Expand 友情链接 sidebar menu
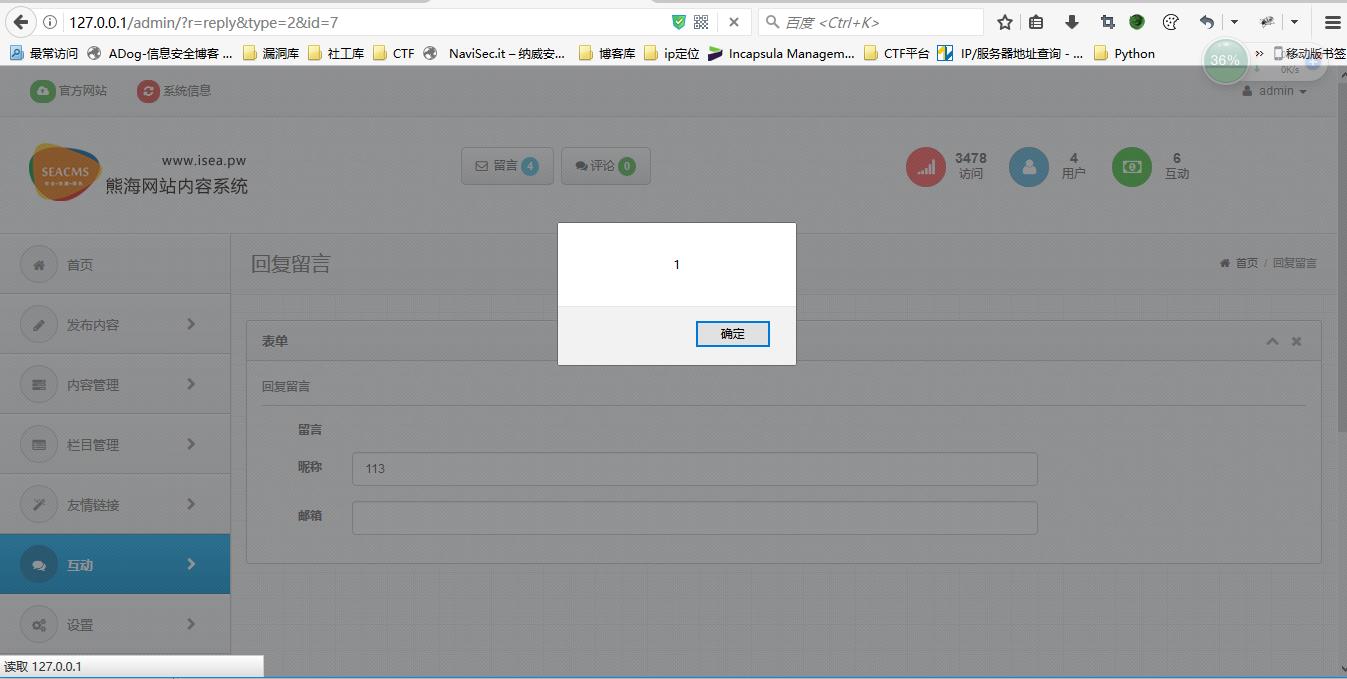This screenshot has height=679, width=1347. coord(115,504)
